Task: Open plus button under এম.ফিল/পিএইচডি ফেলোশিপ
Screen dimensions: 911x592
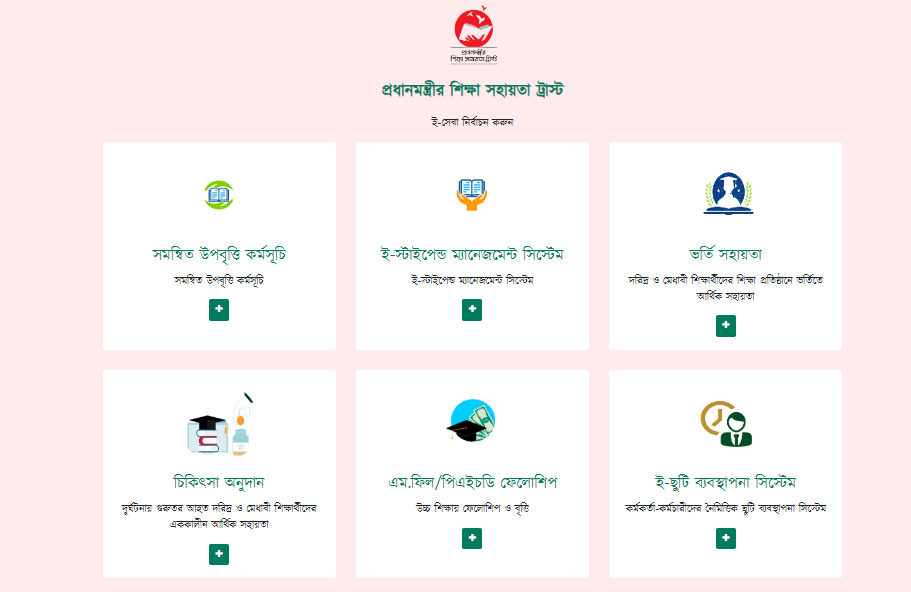Action: click(x=472, y=539)
